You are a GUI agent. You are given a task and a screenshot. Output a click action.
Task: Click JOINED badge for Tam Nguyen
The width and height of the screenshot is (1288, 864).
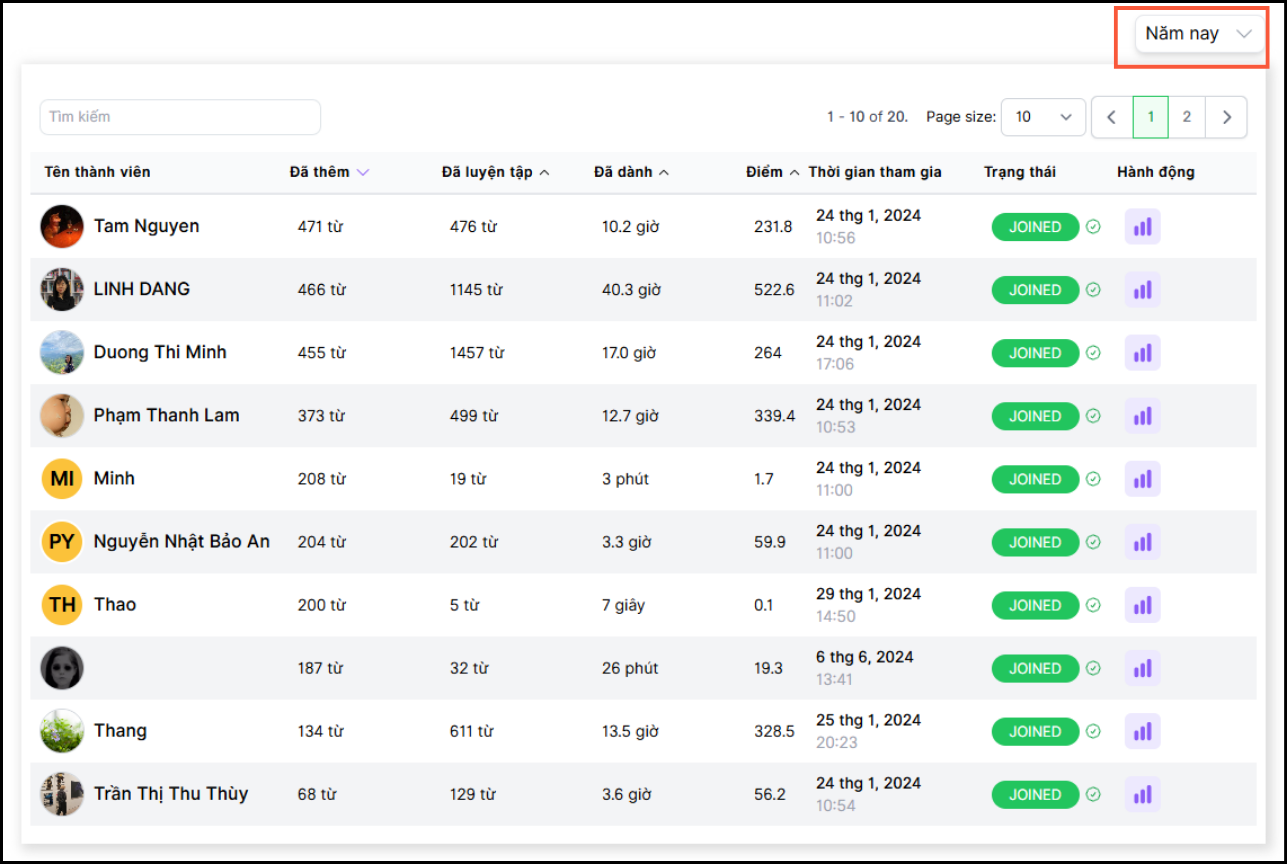1035,227
